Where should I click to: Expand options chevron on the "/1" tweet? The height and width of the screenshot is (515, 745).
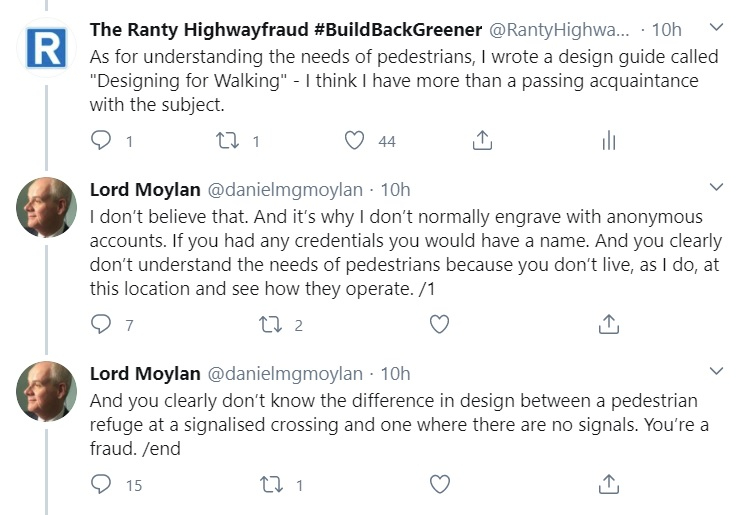[716, 186]
